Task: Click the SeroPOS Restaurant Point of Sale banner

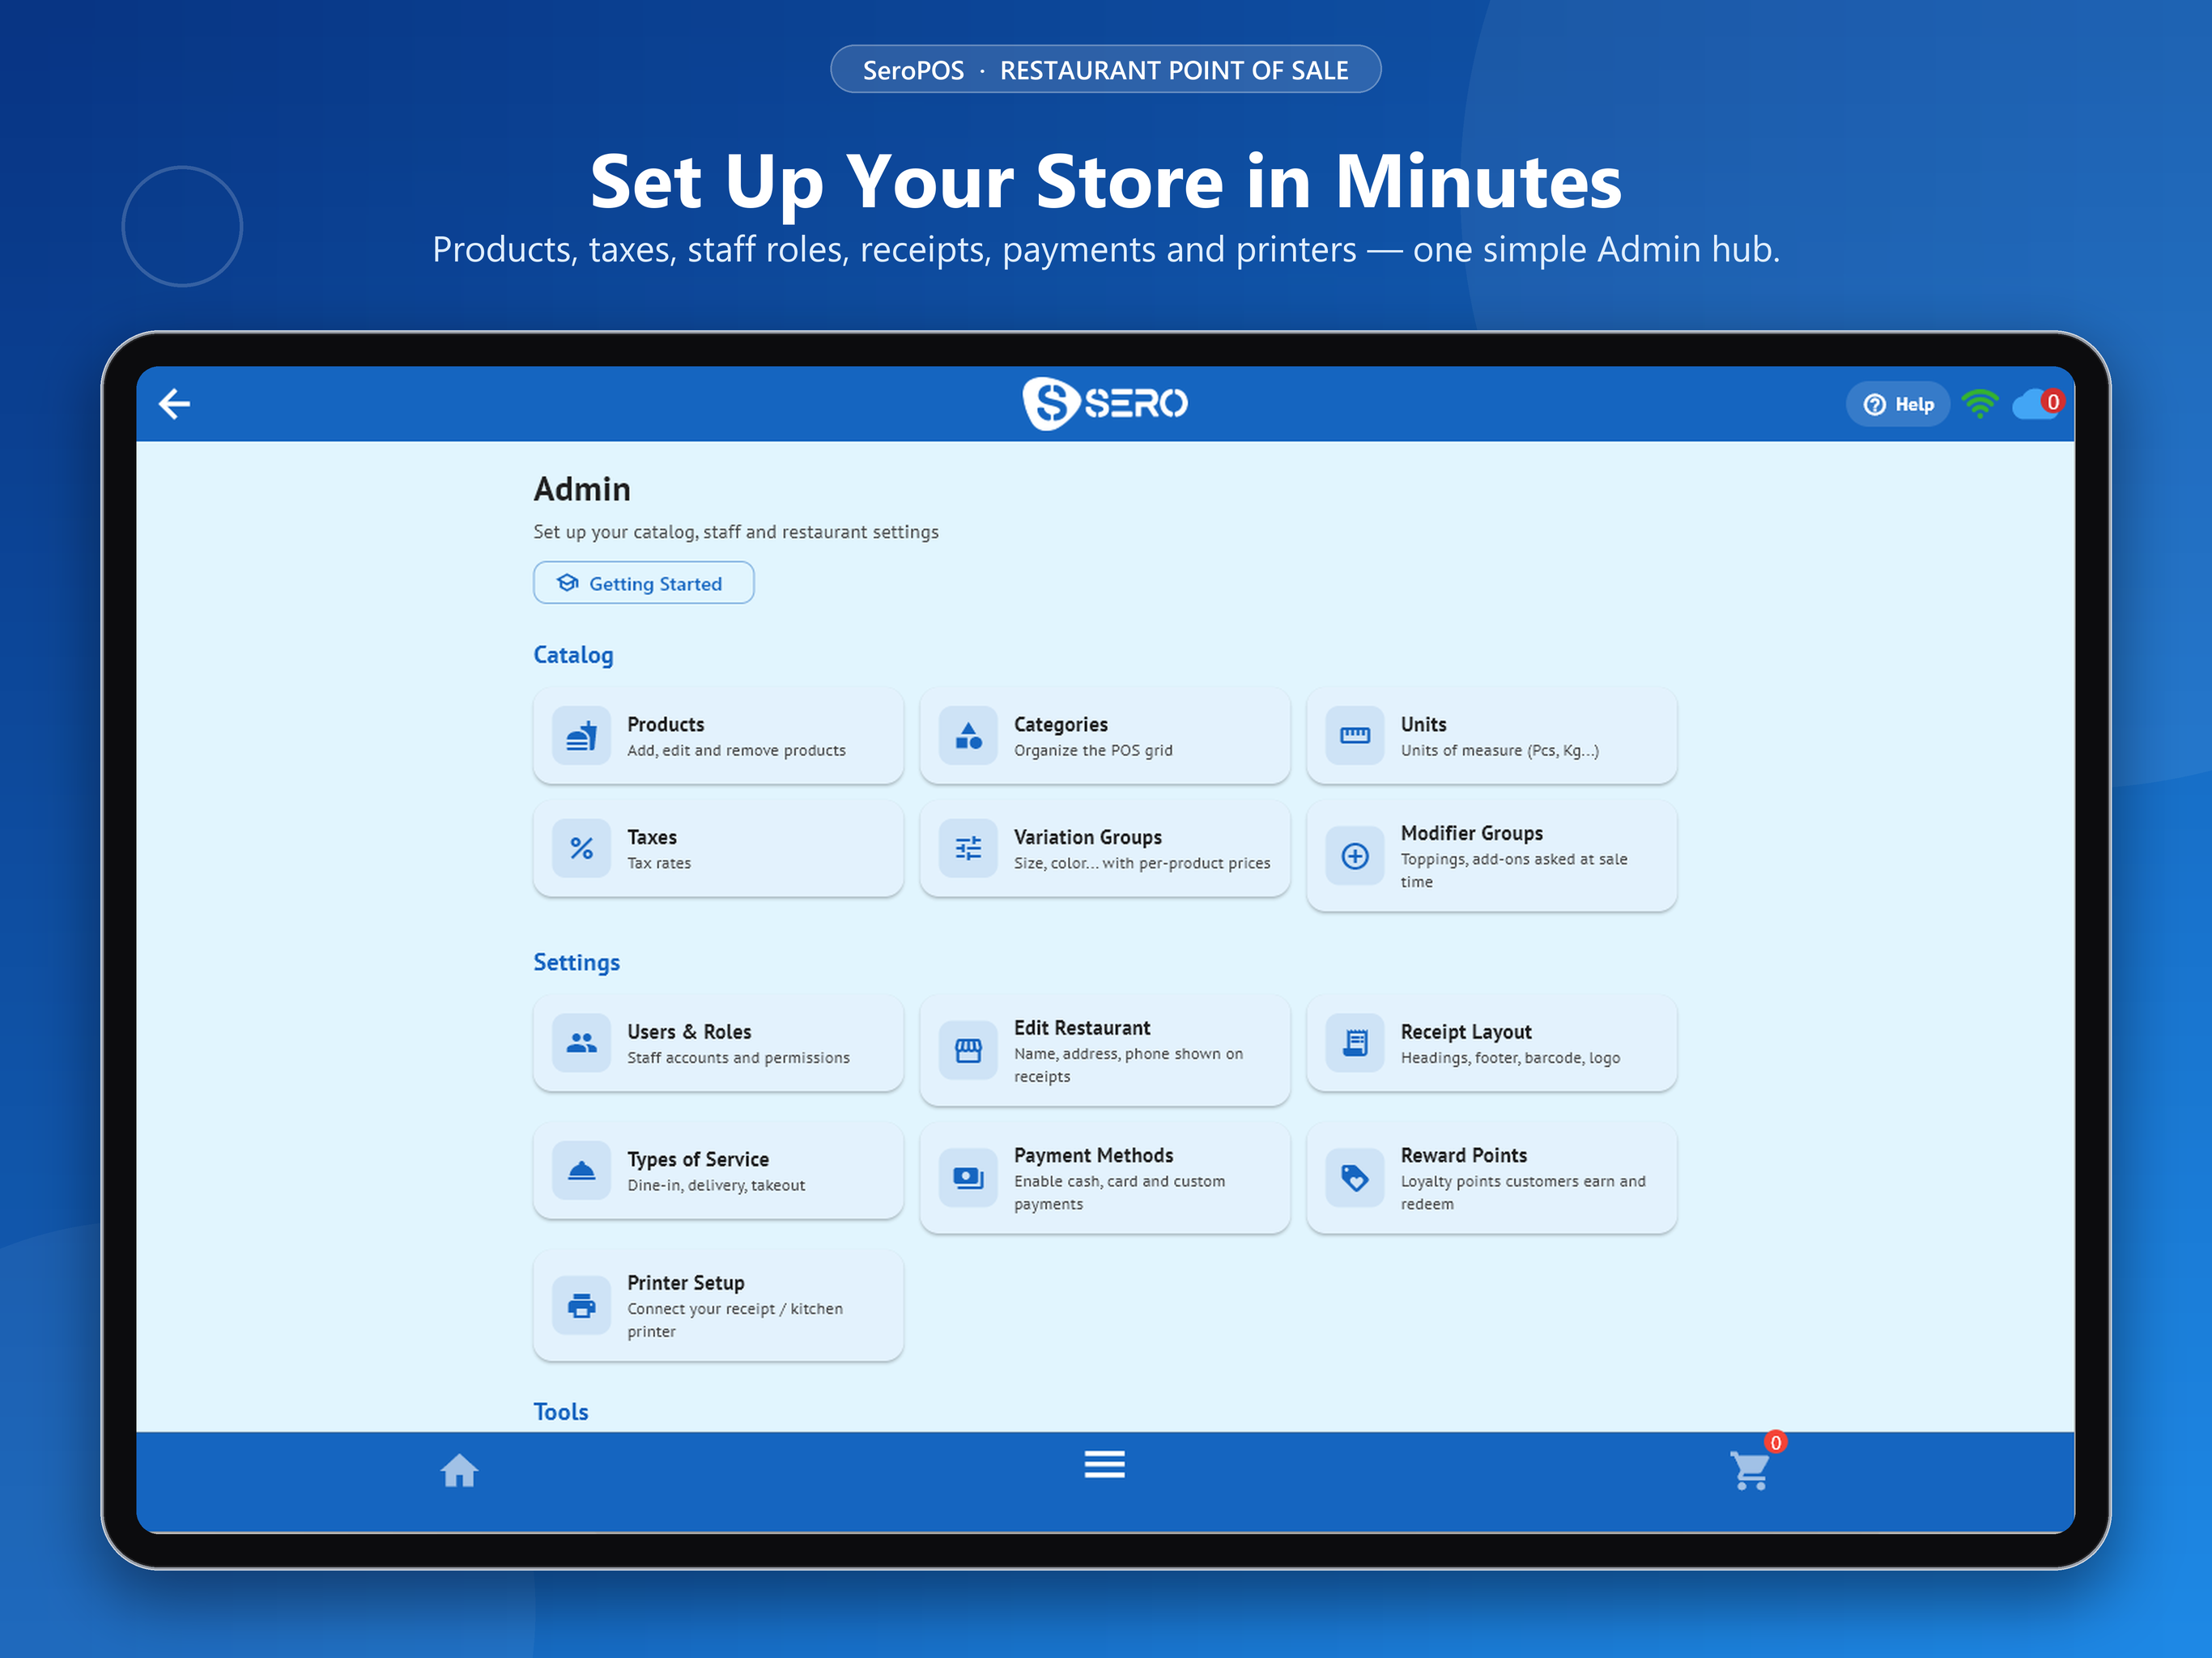Action: click(1105, 69)
